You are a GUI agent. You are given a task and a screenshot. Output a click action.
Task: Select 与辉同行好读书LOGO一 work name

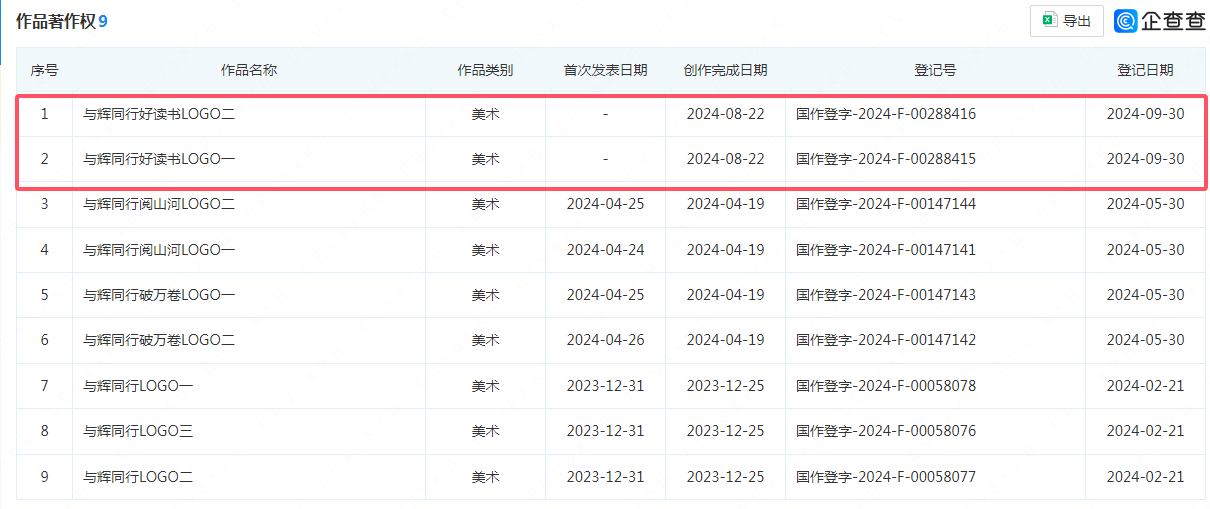tap(159, 159)
